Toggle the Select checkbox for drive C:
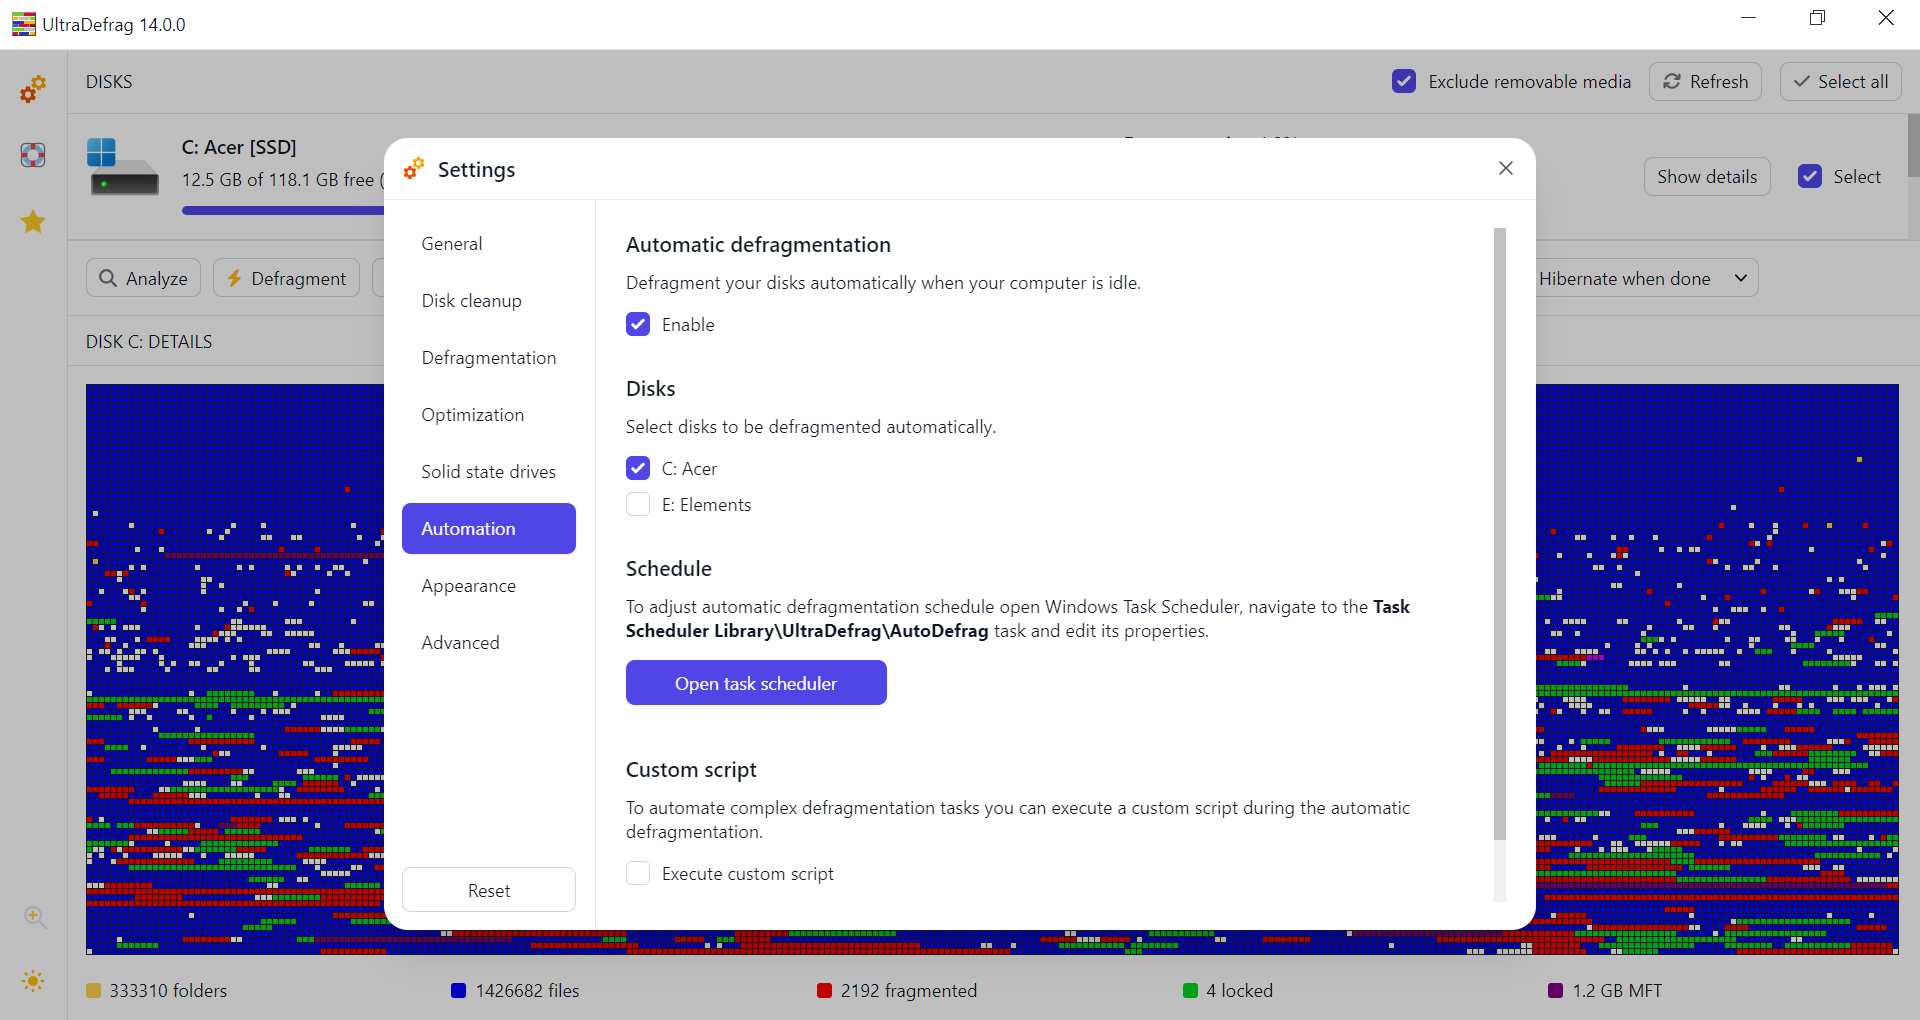This screenshot has height=1020, width=1920. 1810,176
